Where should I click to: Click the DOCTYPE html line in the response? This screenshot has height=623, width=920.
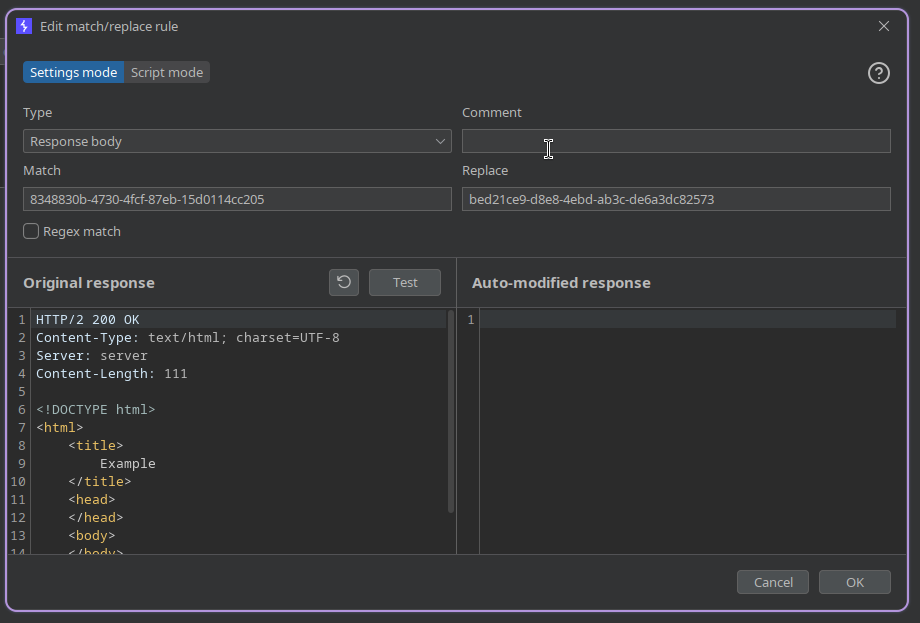point(96,410)
